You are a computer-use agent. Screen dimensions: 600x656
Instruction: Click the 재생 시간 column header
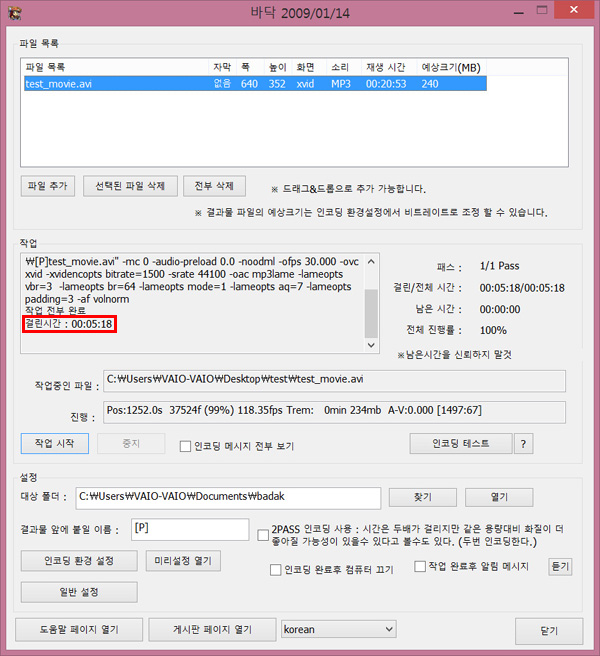click(x=386, y=67)
